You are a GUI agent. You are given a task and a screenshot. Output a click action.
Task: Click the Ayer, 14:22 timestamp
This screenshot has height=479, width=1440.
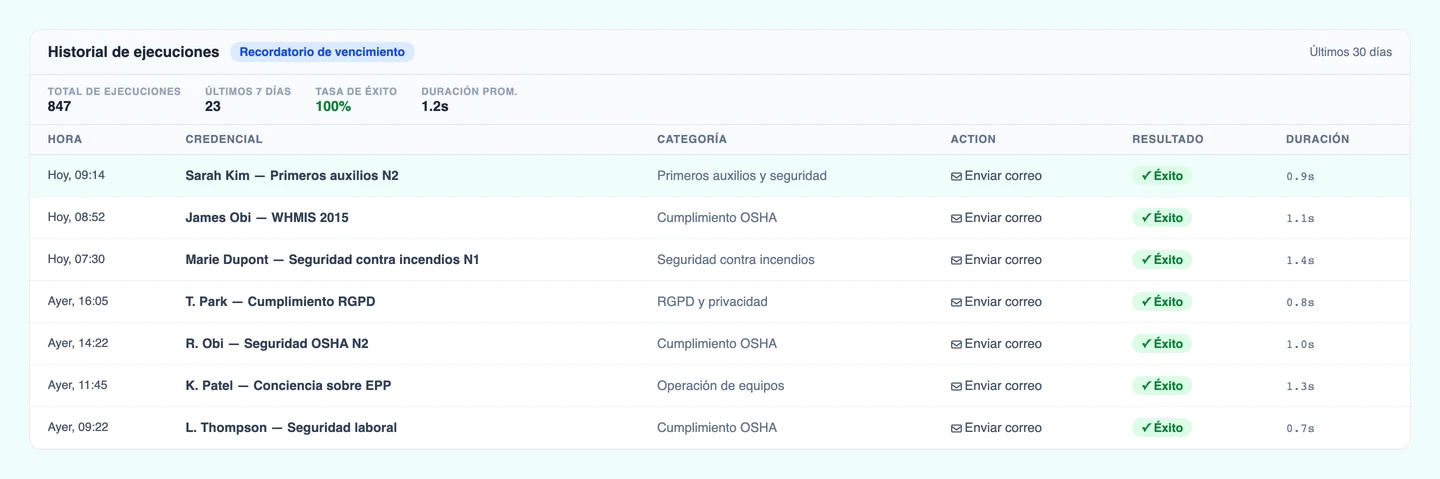tap(78, 343)
